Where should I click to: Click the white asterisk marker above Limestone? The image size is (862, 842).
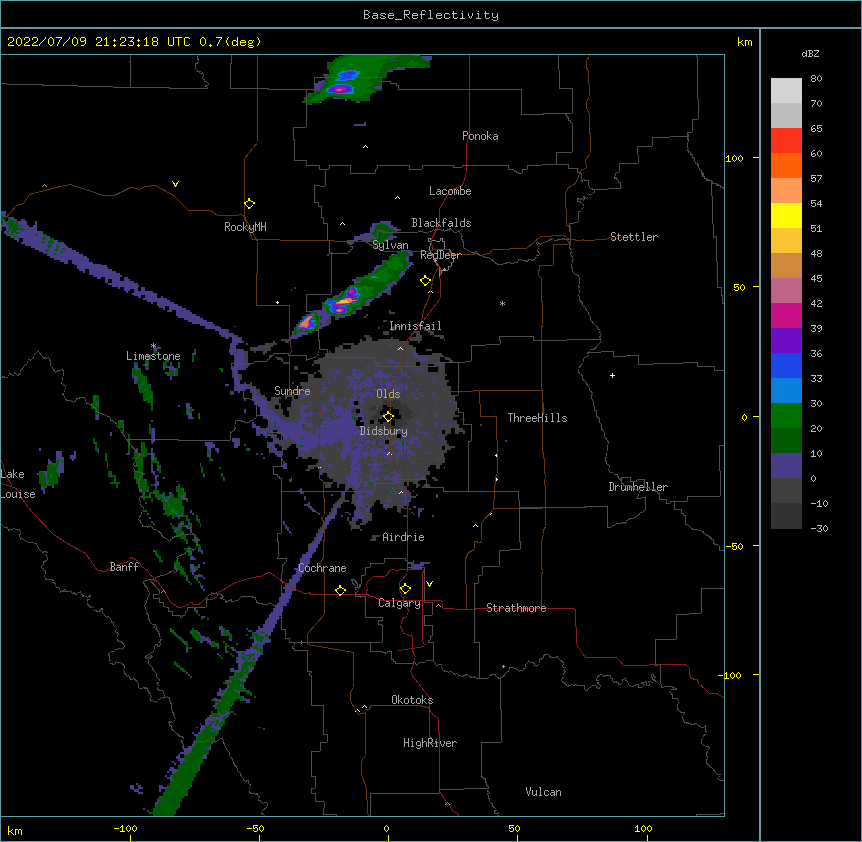tap(154, 346)
